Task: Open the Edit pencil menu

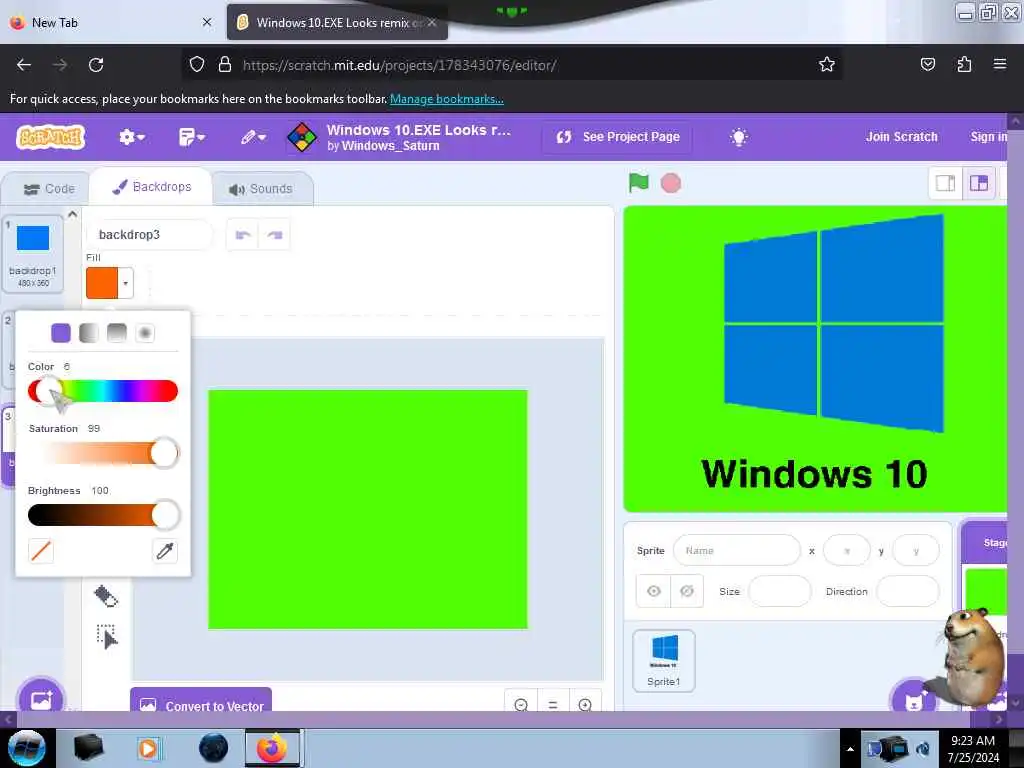Action: point(252,137)
